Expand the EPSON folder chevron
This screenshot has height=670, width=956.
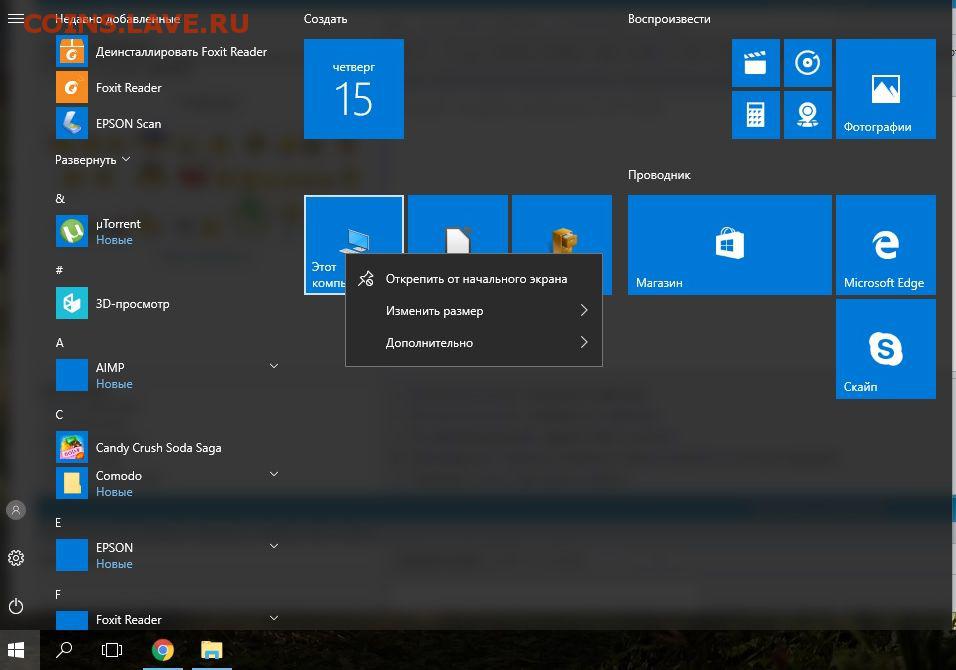(274, 546)
